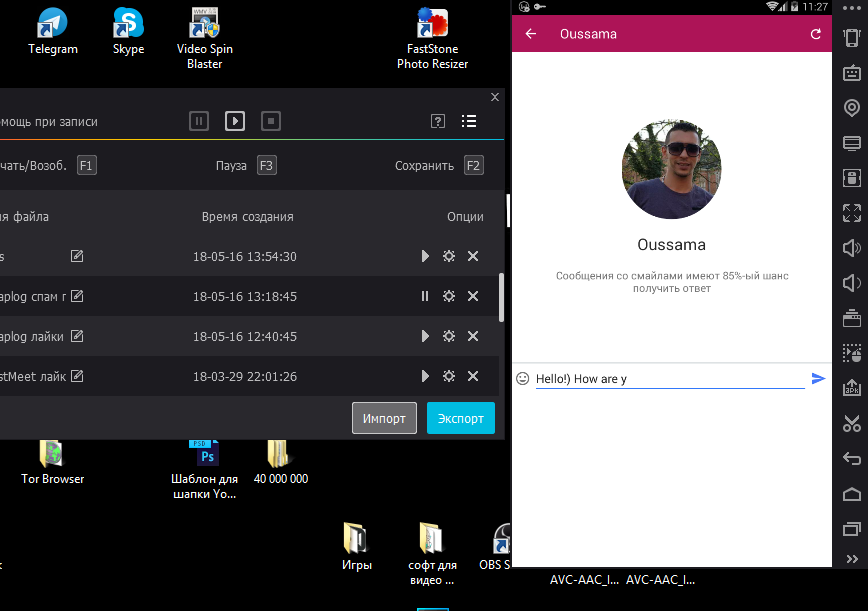Tap the refresh icon in chat header
The height and width of the screenshot is (611, 868).
[x=816, y=34]
